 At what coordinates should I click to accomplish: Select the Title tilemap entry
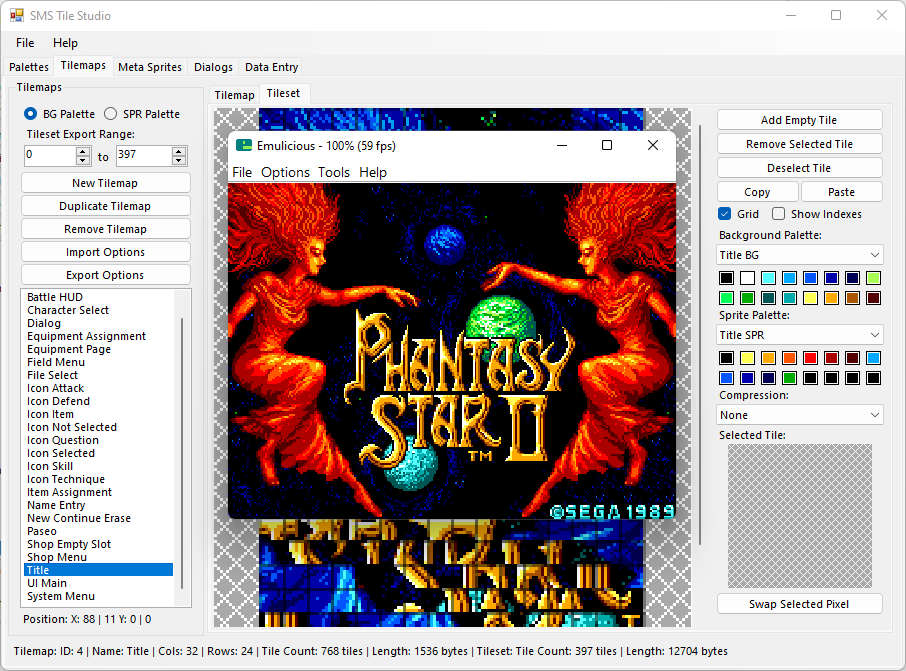tap(99, 570)
